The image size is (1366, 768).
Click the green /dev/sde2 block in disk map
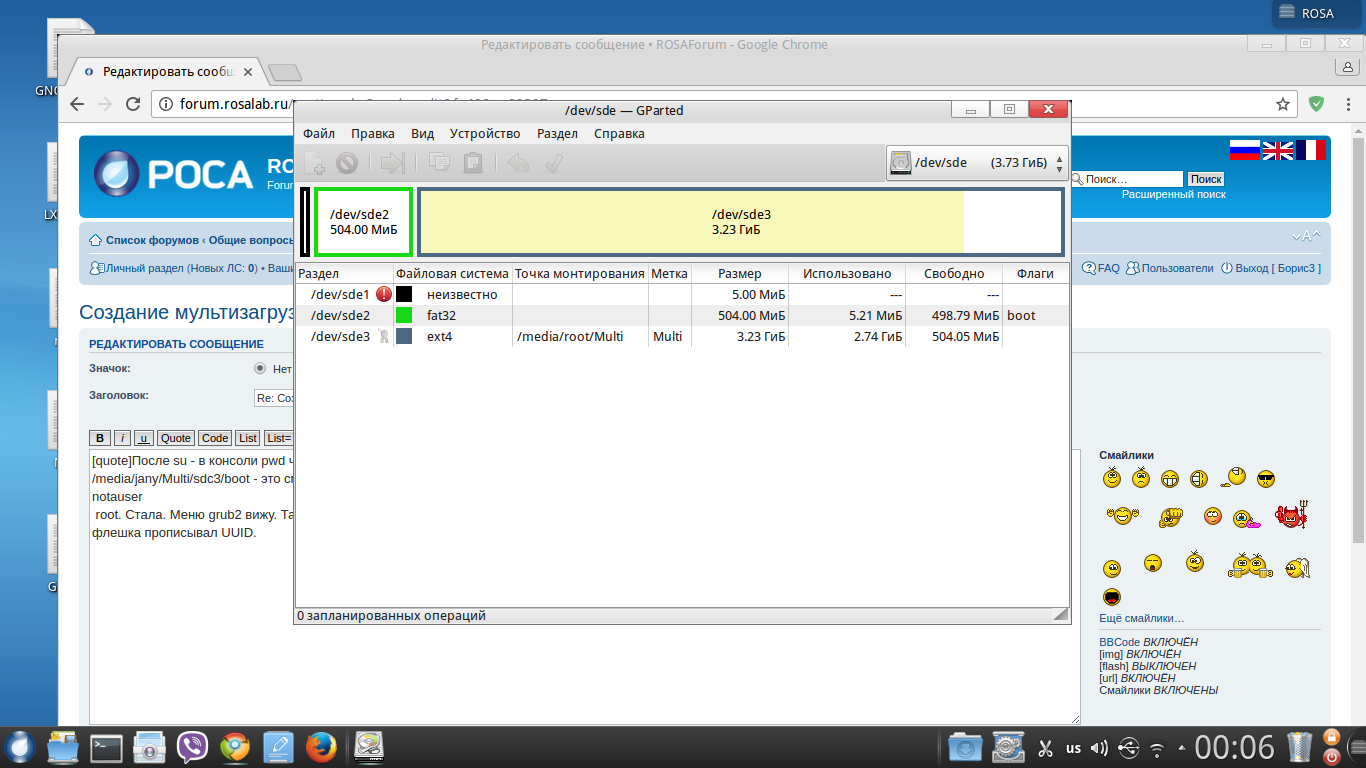click(363, 222)
